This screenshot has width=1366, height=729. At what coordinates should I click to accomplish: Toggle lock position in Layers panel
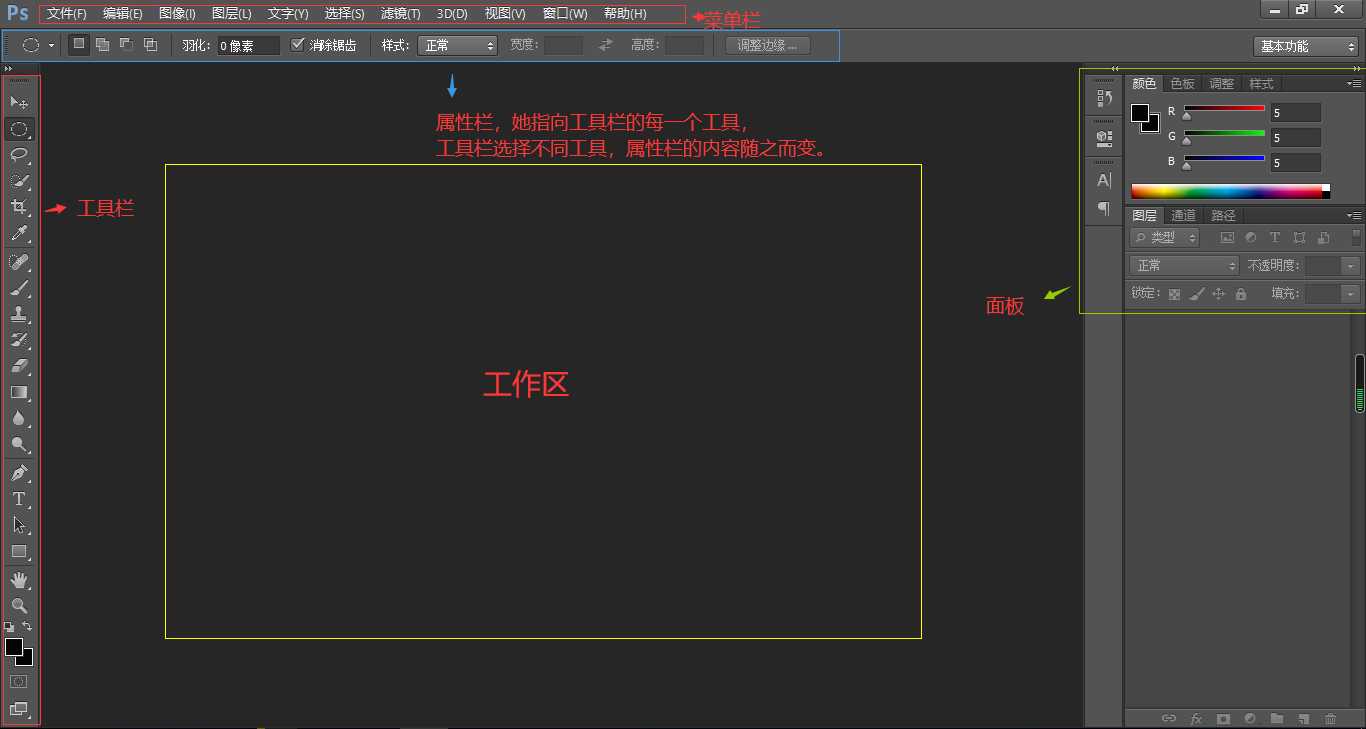tap(1218, 294)
